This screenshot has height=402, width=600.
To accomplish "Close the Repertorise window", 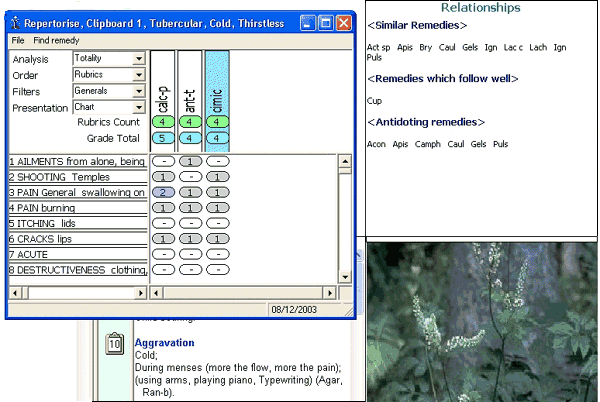I will [344, 23].
